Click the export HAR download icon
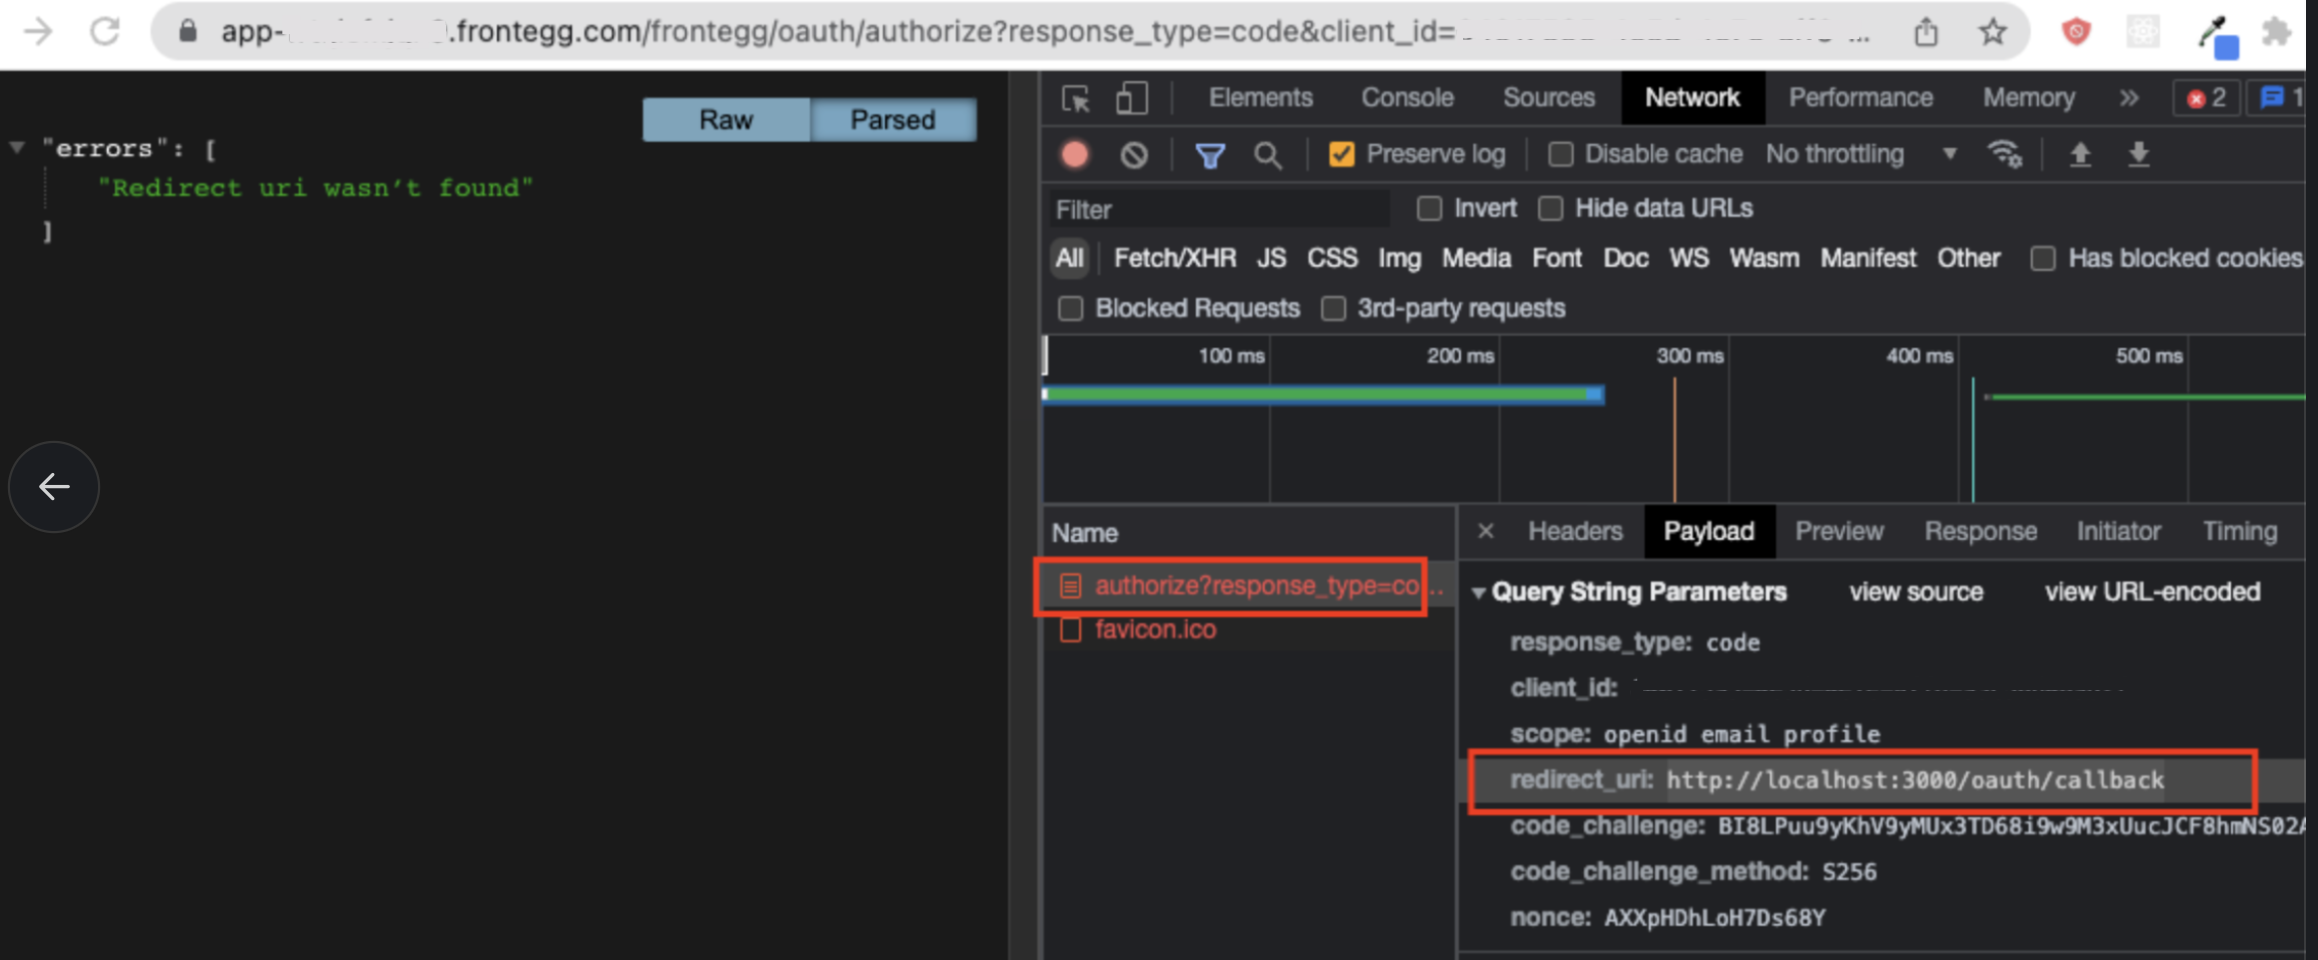 pyautogui.click(x=2138, y=154)
